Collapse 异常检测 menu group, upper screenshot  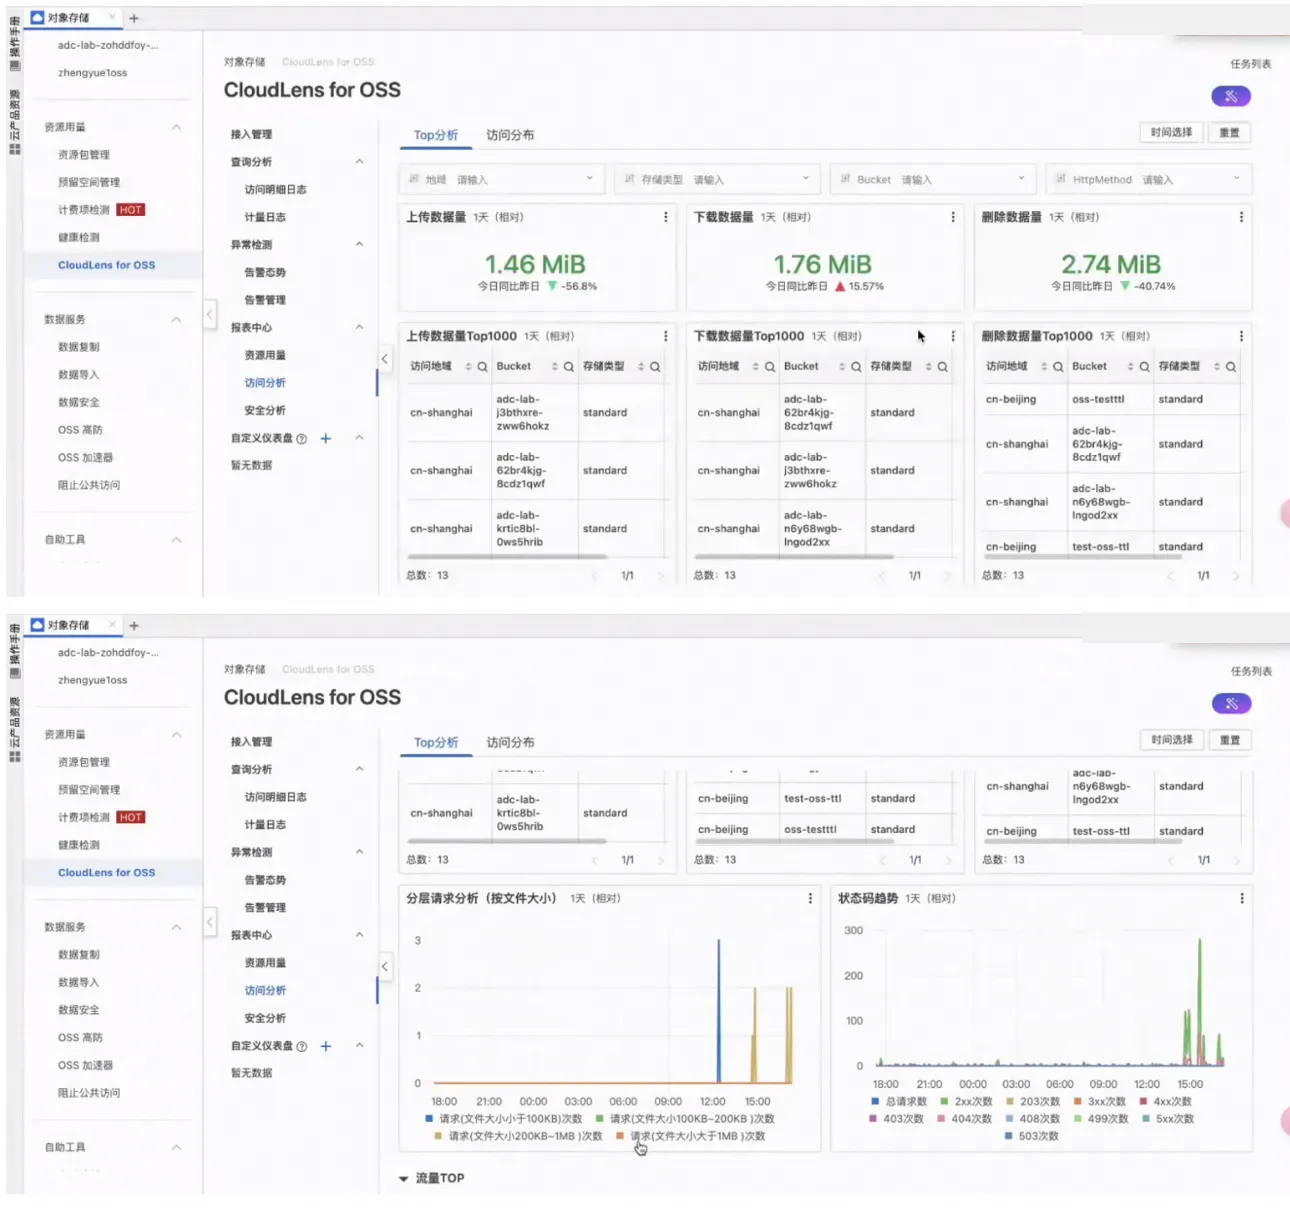(359, 245)
